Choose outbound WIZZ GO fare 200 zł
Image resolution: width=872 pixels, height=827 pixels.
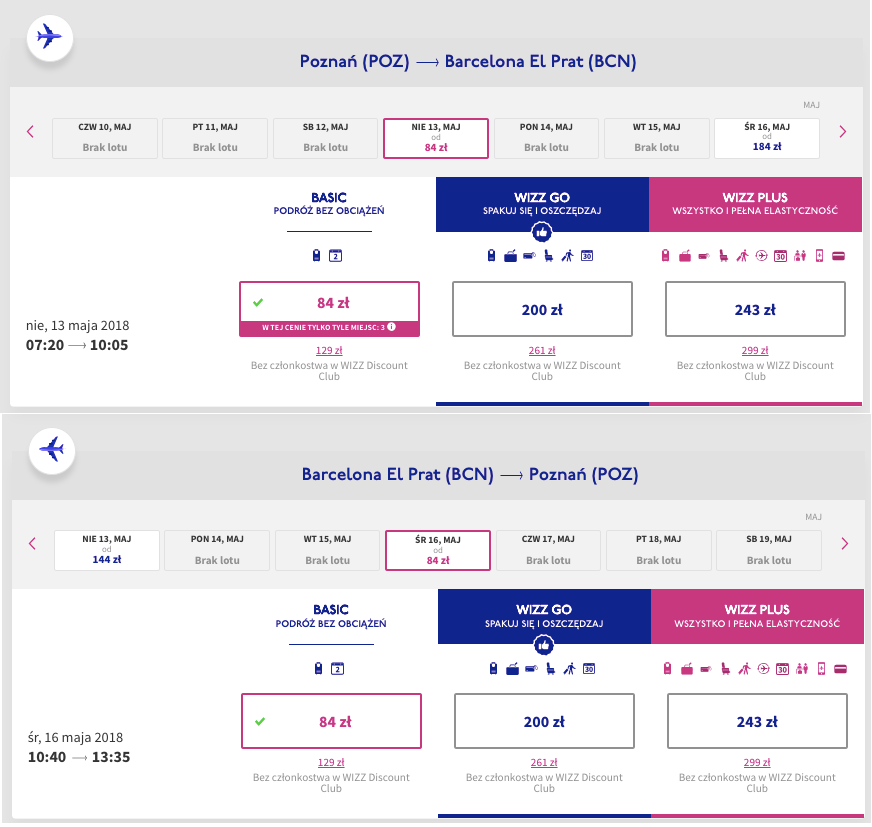tap(542, 309)
